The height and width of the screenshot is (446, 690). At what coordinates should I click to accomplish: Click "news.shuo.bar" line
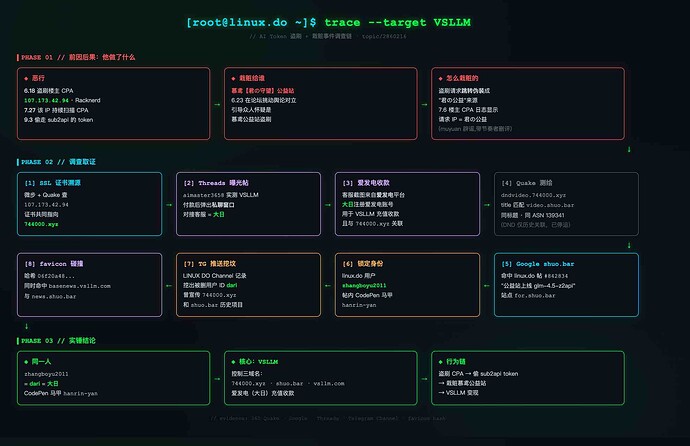click(x=50, y=296)
